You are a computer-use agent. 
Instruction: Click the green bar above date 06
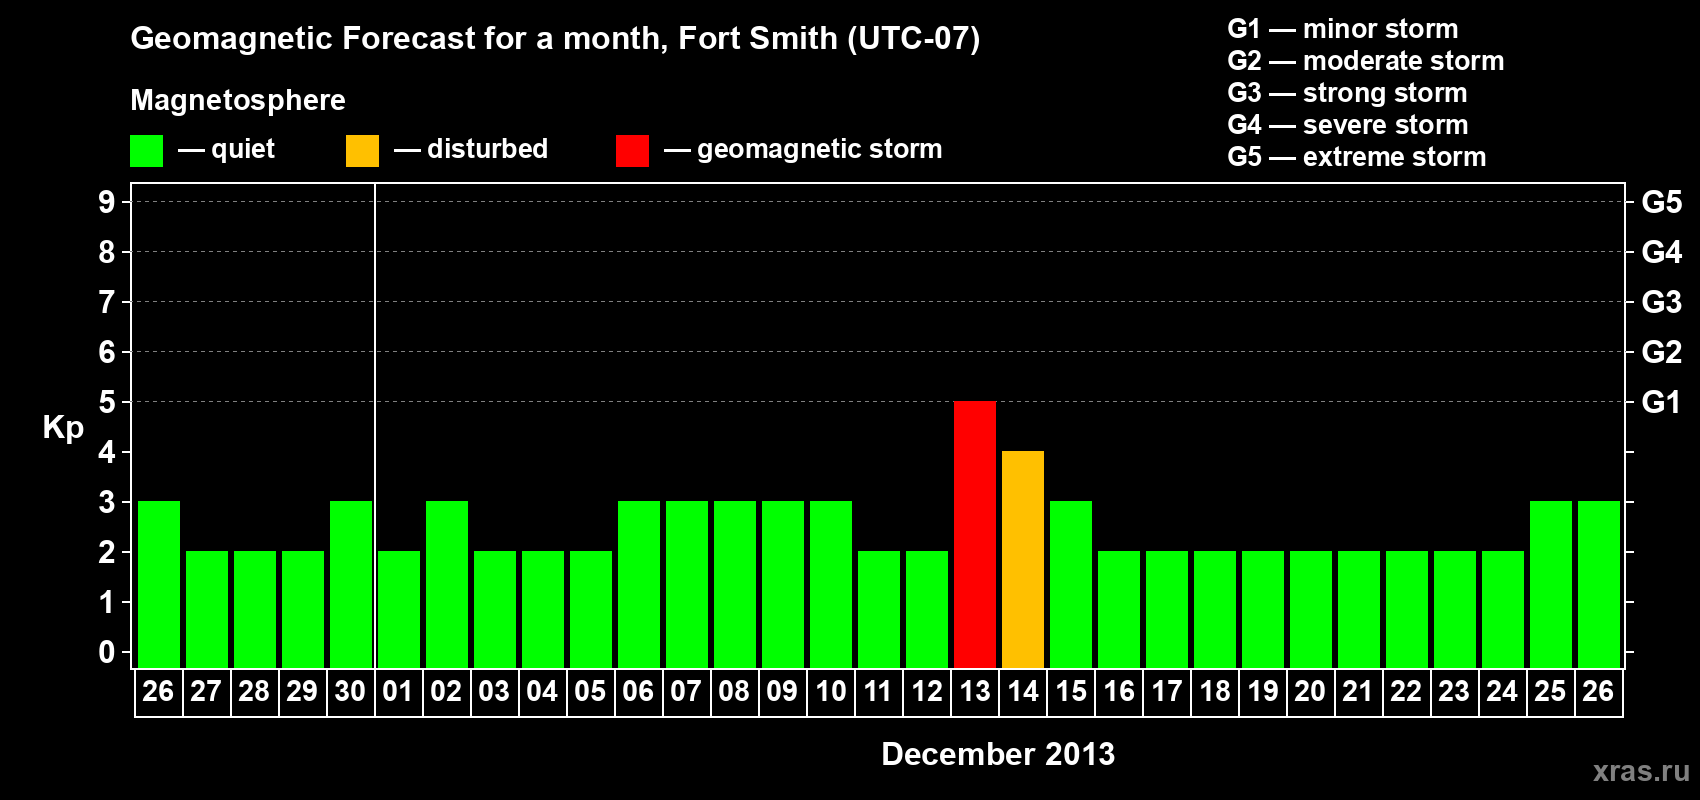pos(639,584)
